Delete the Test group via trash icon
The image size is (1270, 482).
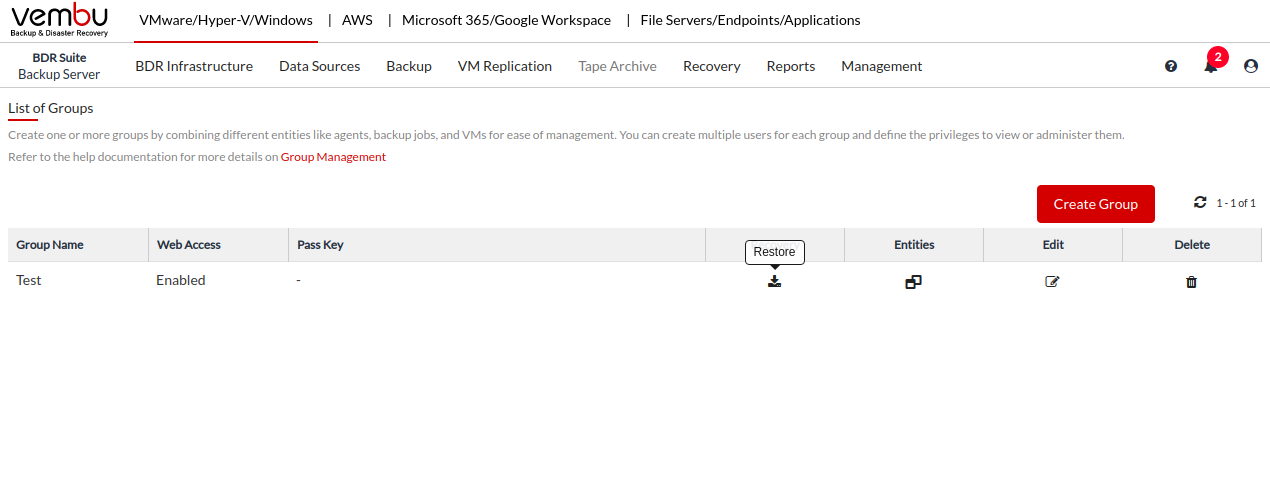point(1191,282)
